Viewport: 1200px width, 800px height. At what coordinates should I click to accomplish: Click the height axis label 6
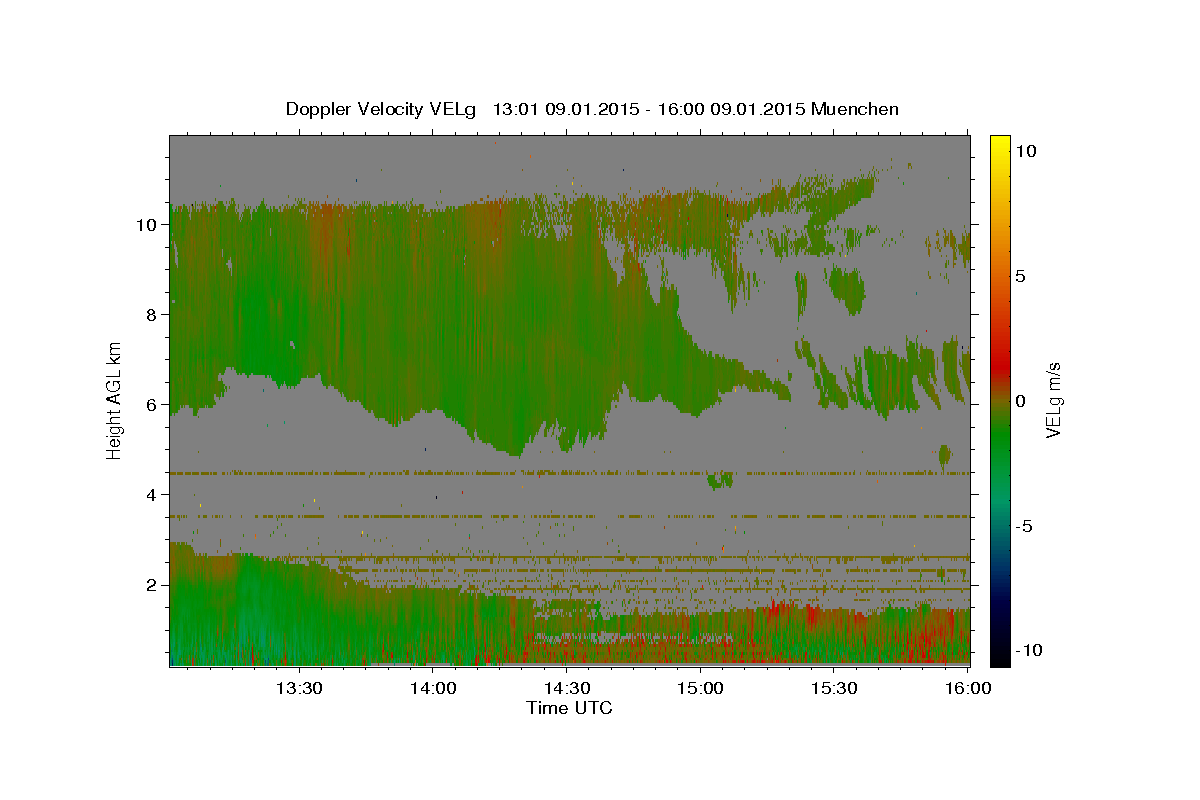tap(151, 405)
